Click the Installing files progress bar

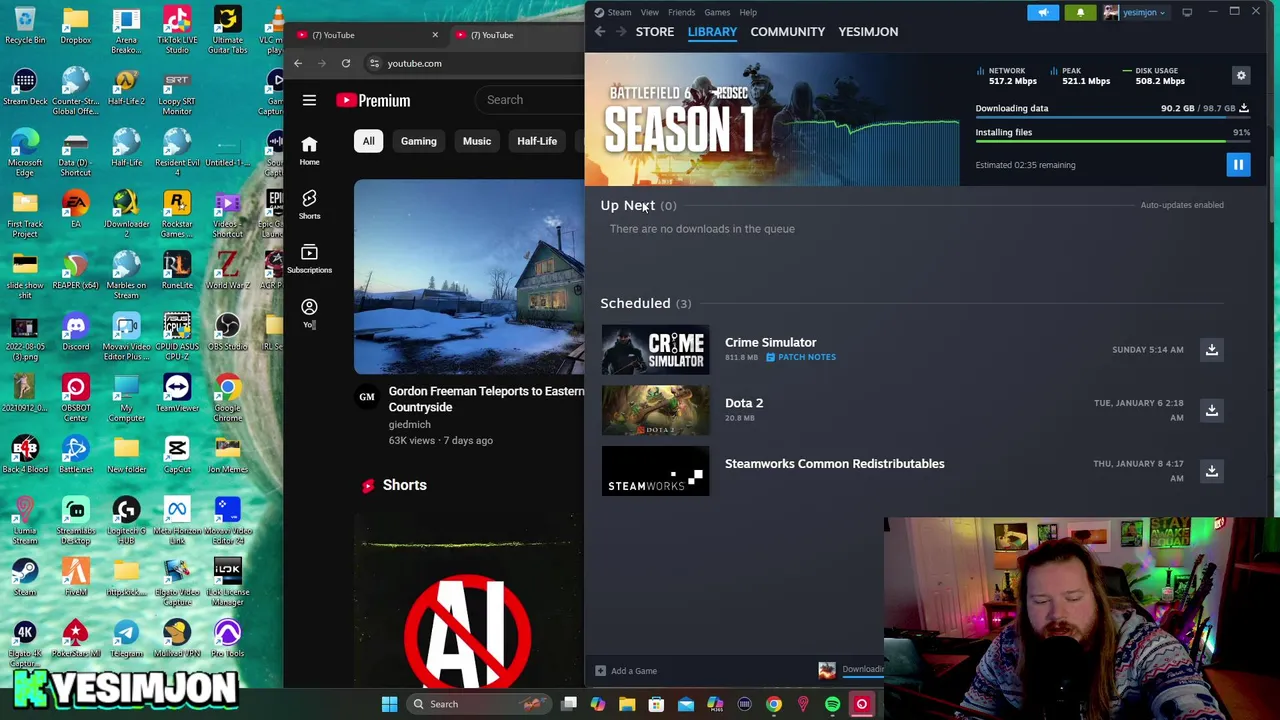coord(1112,142)
